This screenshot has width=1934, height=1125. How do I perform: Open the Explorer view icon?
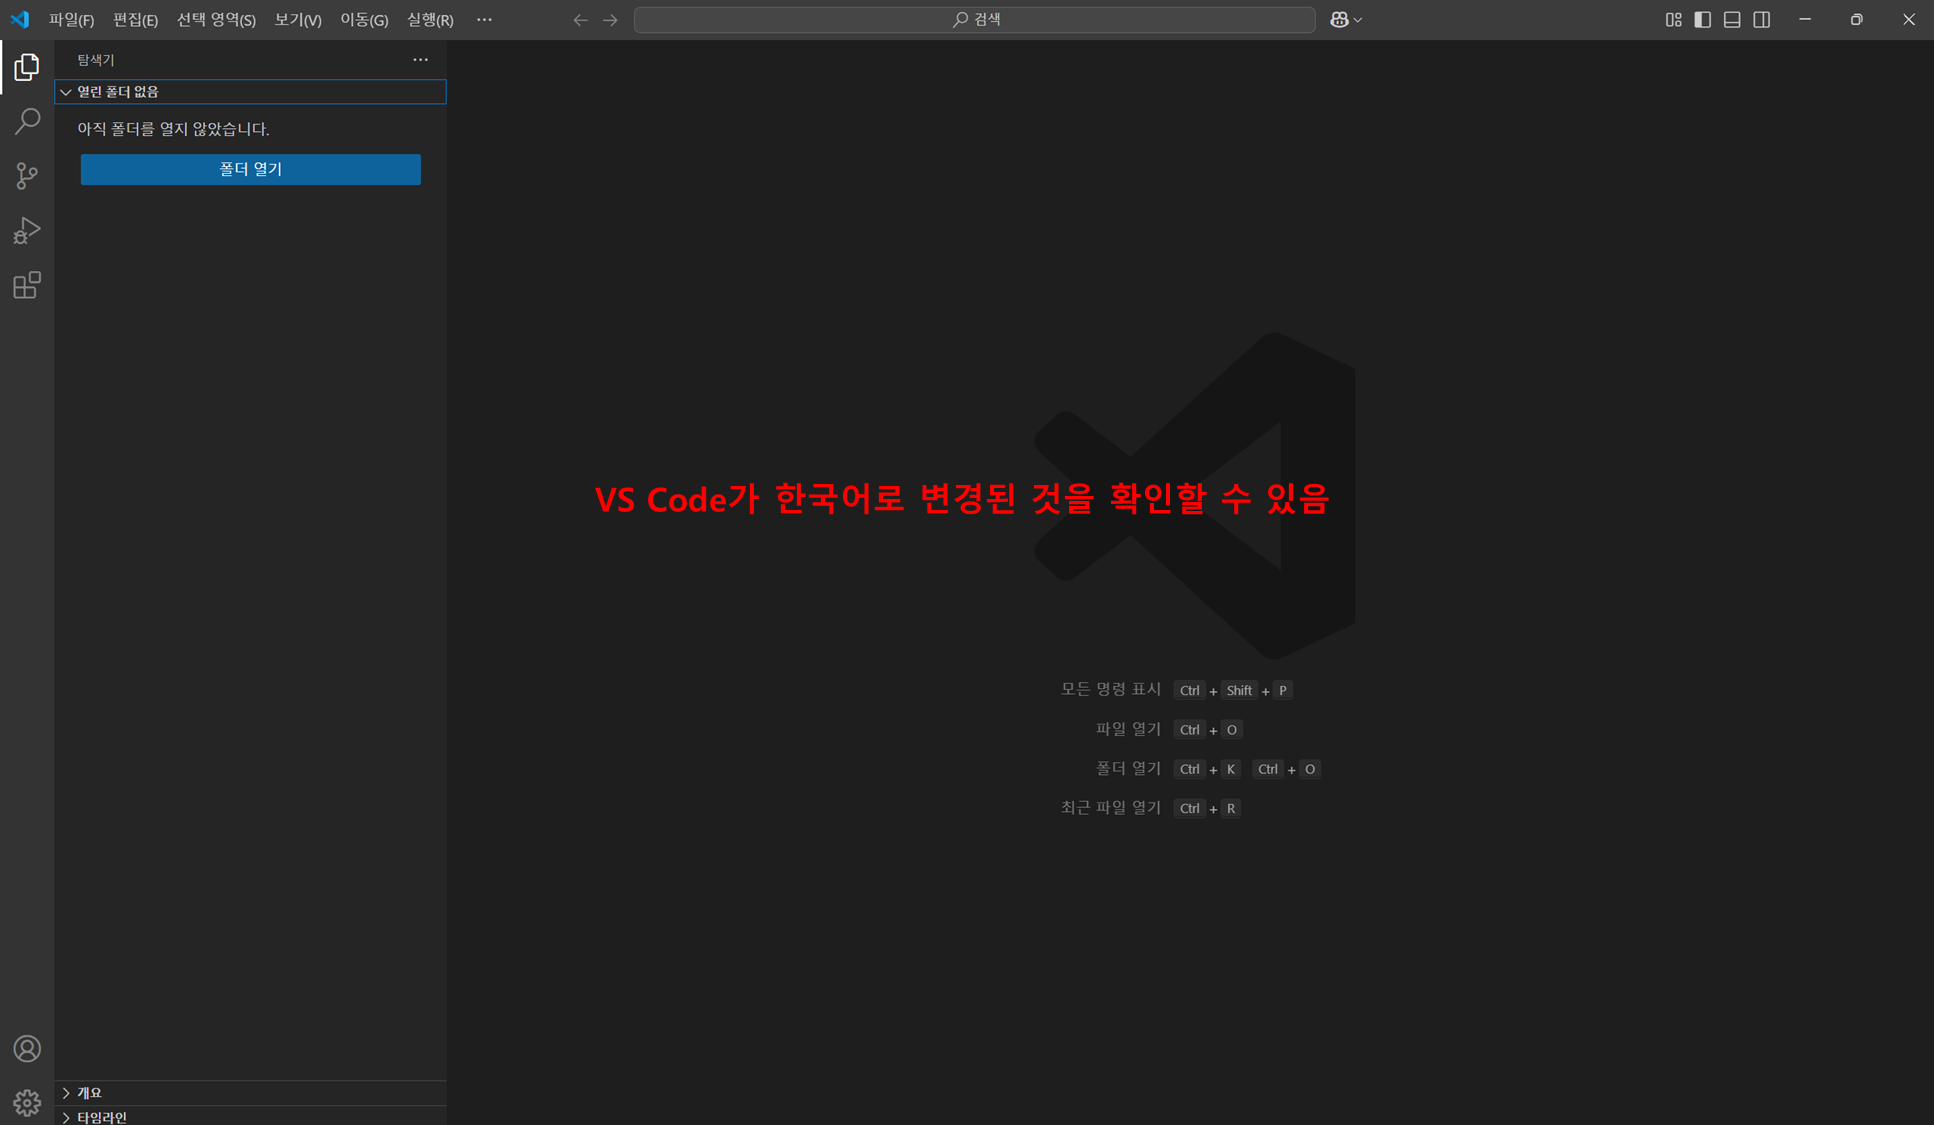click(x=27, y=67)
